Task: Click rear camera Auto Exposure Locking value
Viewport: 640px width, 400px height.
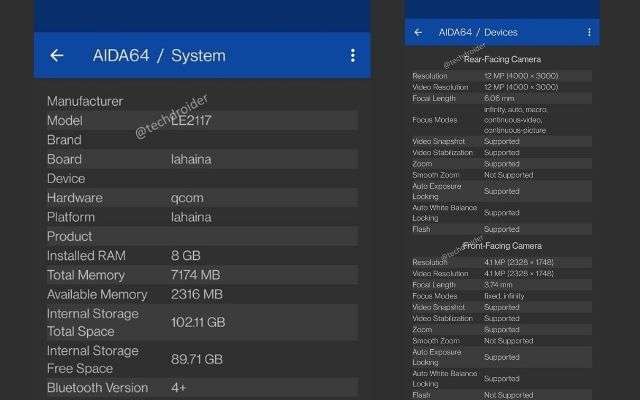Action: click(x=502, y=191)
